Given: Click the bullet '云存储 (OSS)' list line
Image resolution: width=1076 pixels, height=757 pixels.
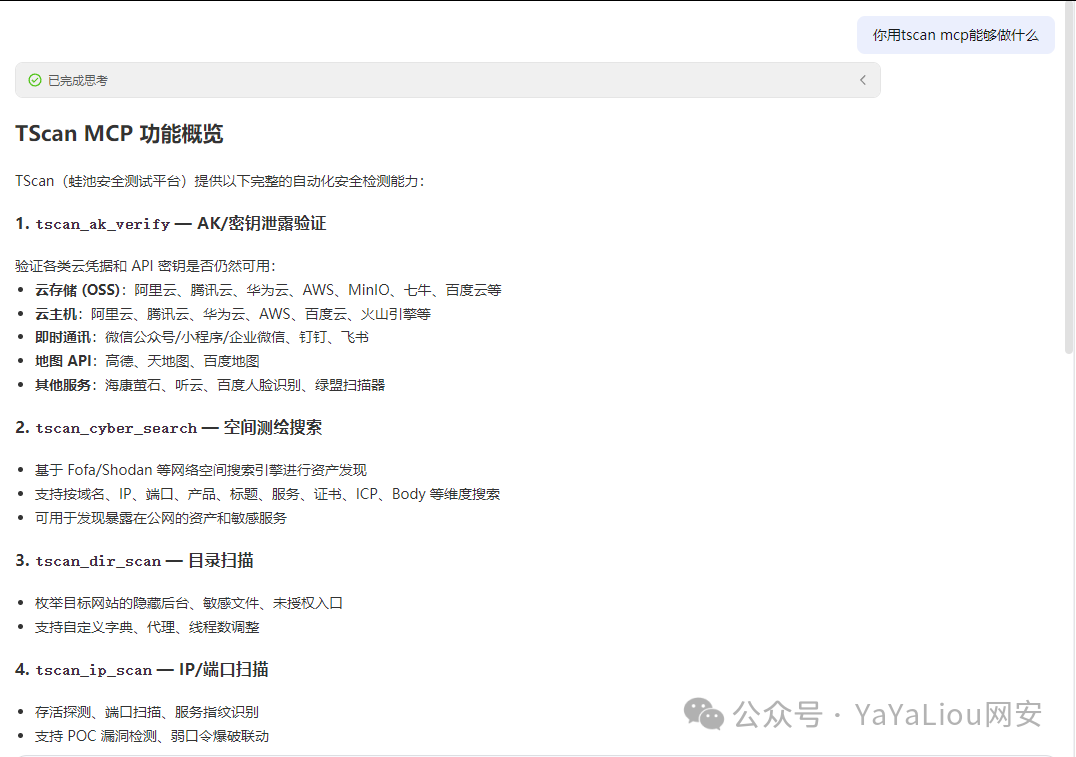Looking at the screenshot, I should point(268,290).
